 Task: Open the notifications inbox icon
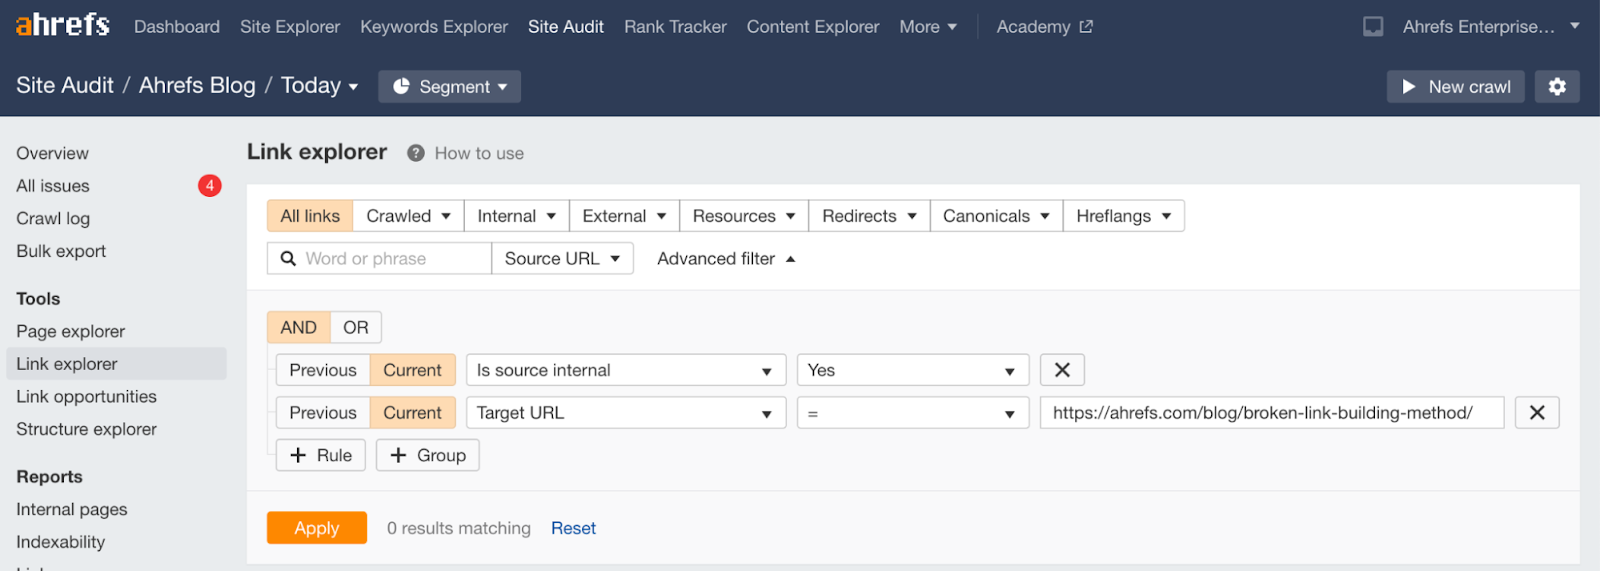1373,27
